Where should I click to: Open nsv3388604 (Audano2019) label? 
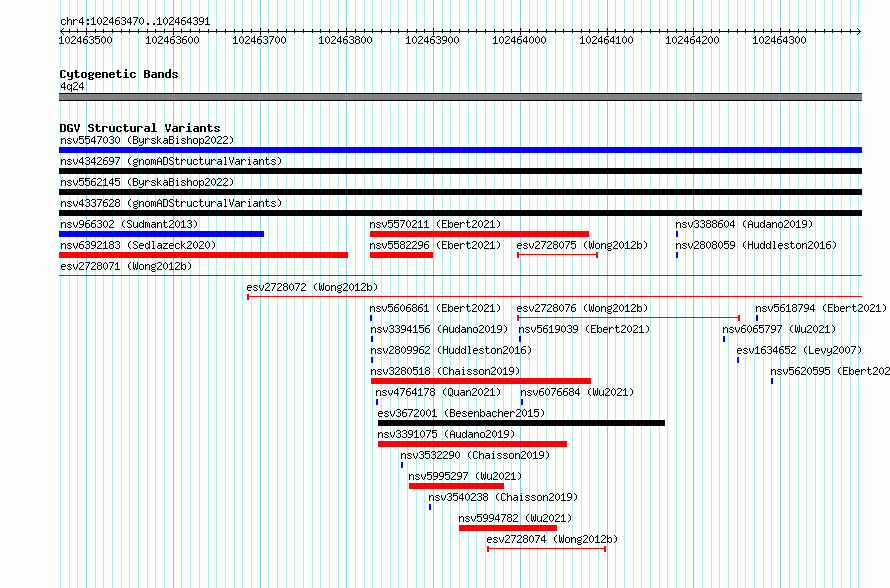coord(744,224)
